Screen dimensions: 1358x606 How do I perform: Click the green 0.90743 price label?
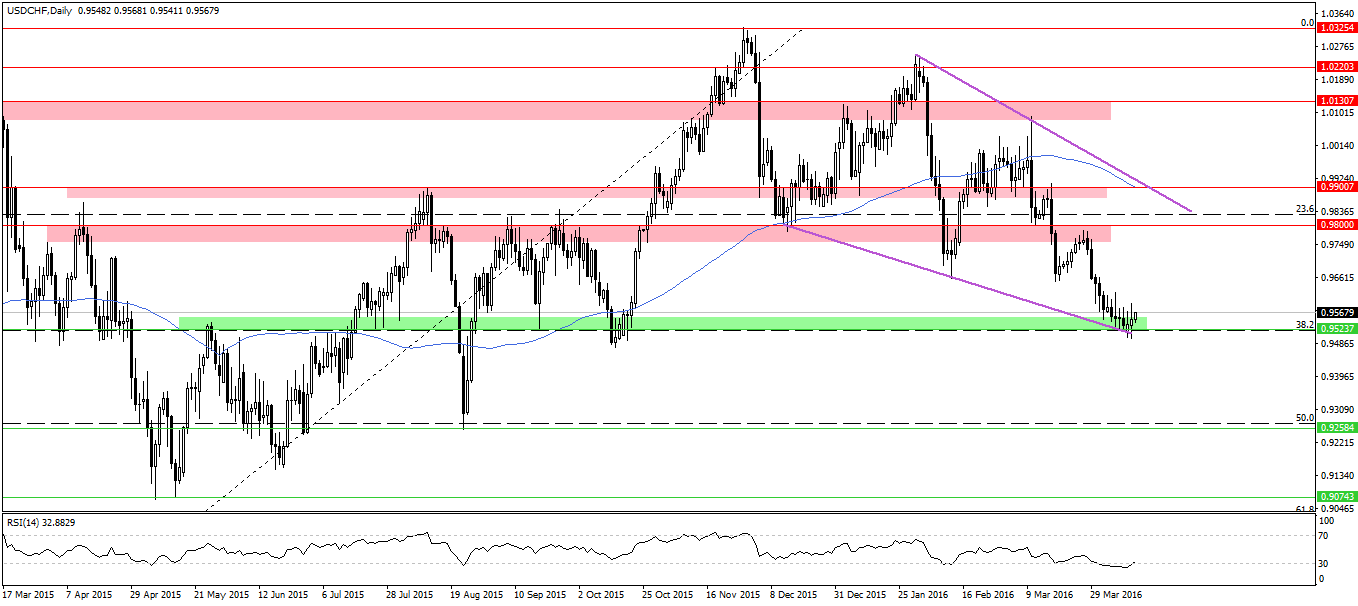[1335, 497]
